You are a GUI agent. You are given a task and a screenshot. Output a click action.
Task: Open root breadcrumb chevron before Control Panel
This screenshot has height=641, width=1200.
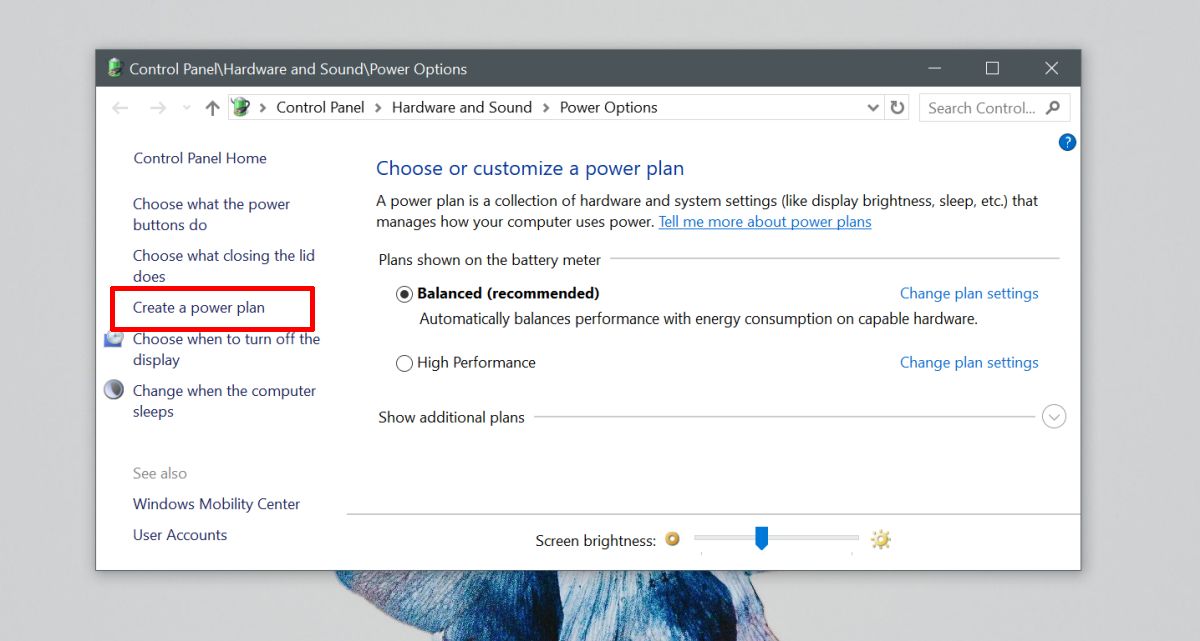tap(263, 108)
